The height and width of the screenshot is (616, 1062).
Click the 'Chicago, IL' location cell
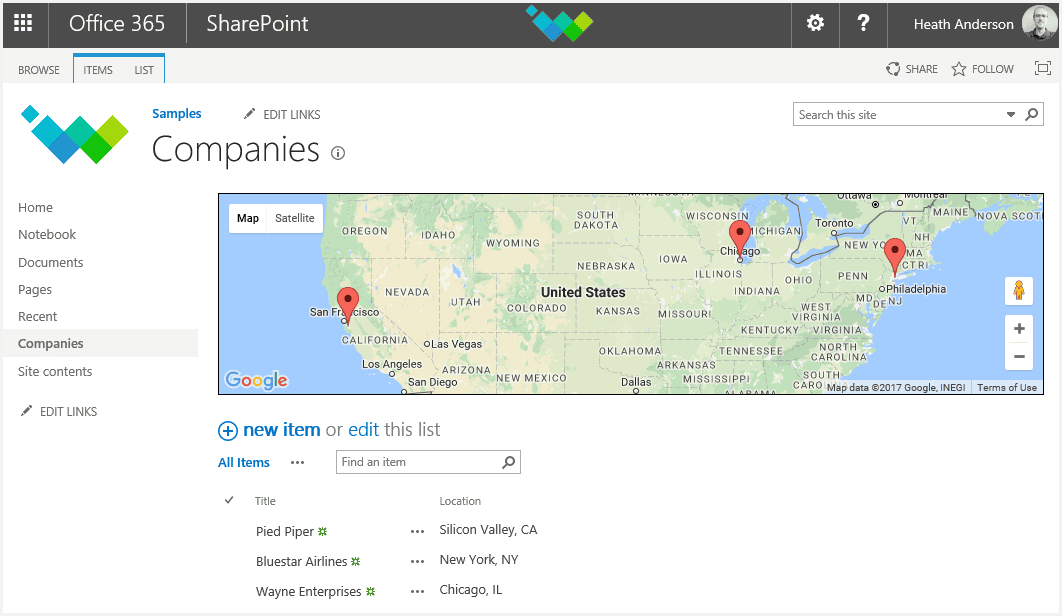pos(471,590)
